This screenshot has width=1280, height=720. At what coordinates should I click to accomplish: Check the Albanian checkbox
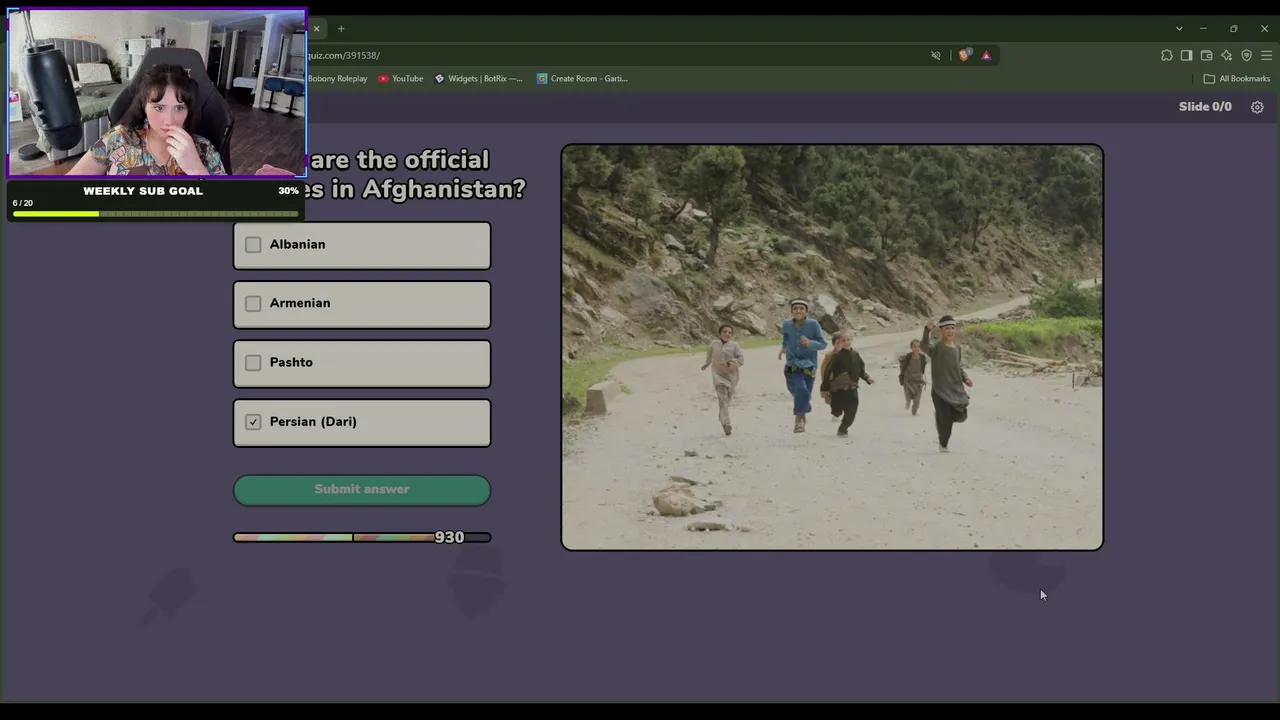253,245
